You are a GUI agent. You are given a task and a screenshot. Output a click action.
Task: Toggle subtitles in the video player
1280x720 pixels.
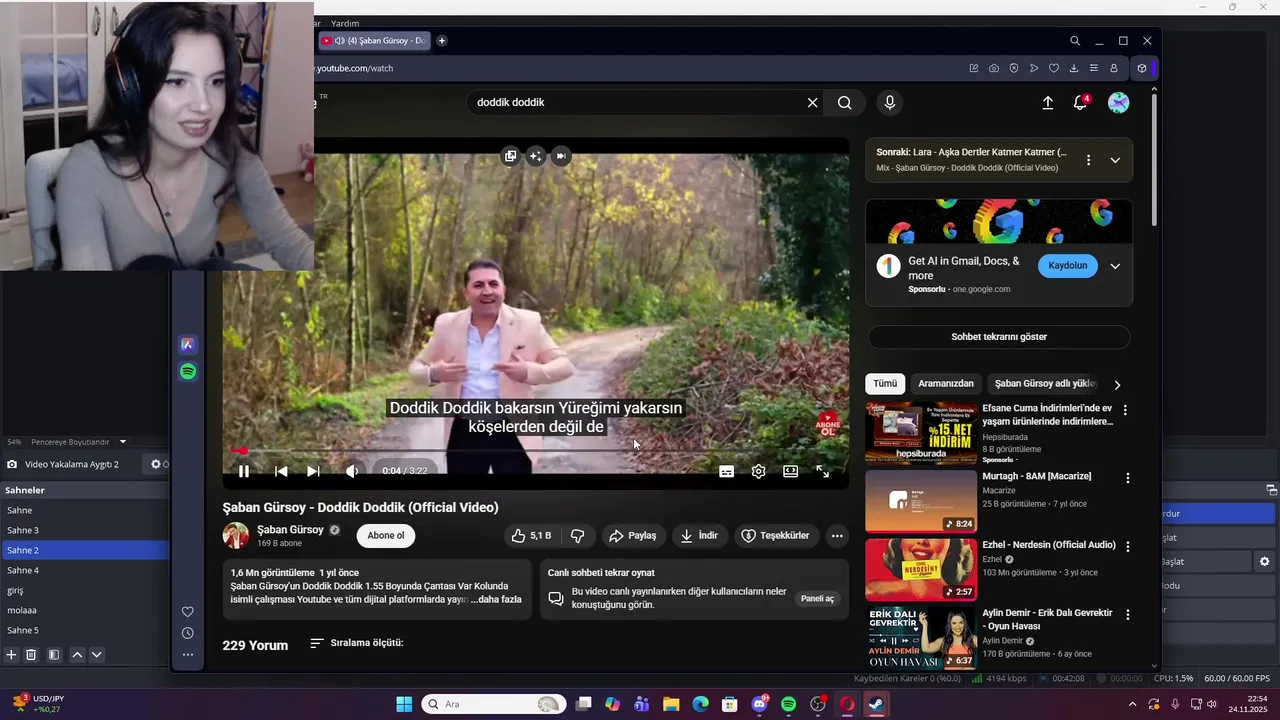pyautogui.click(x=727, y=471)
